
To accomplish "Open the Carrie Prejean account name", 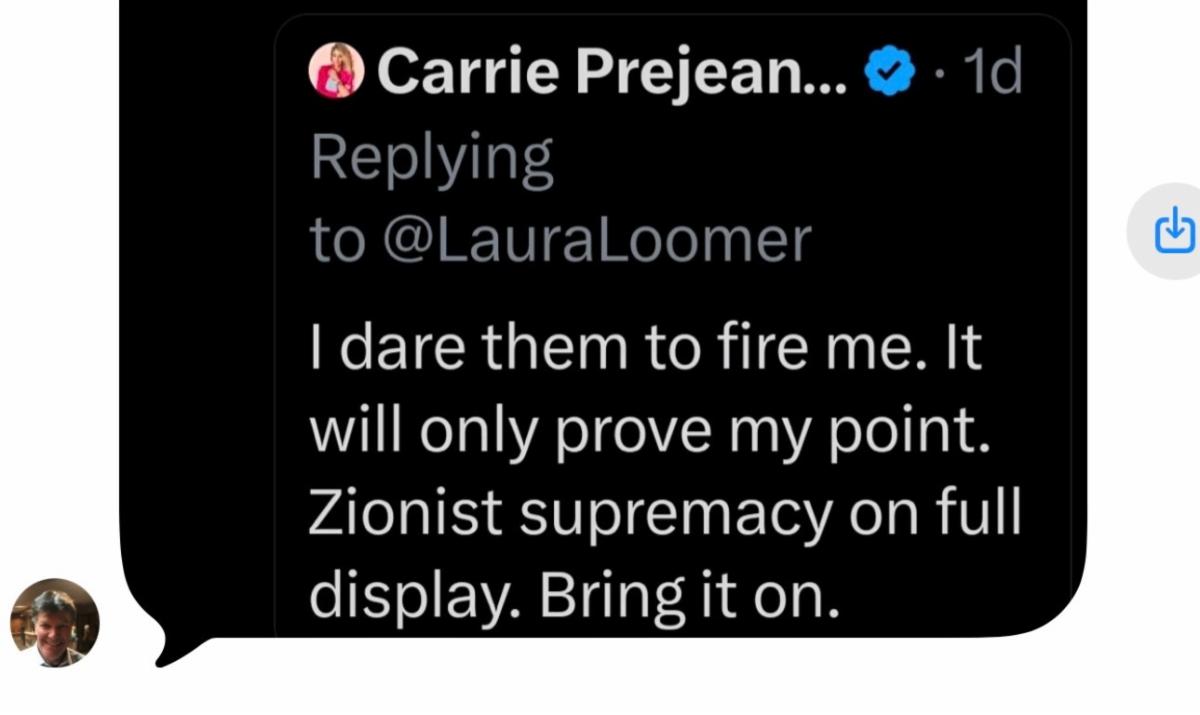I will coord(612,73).
